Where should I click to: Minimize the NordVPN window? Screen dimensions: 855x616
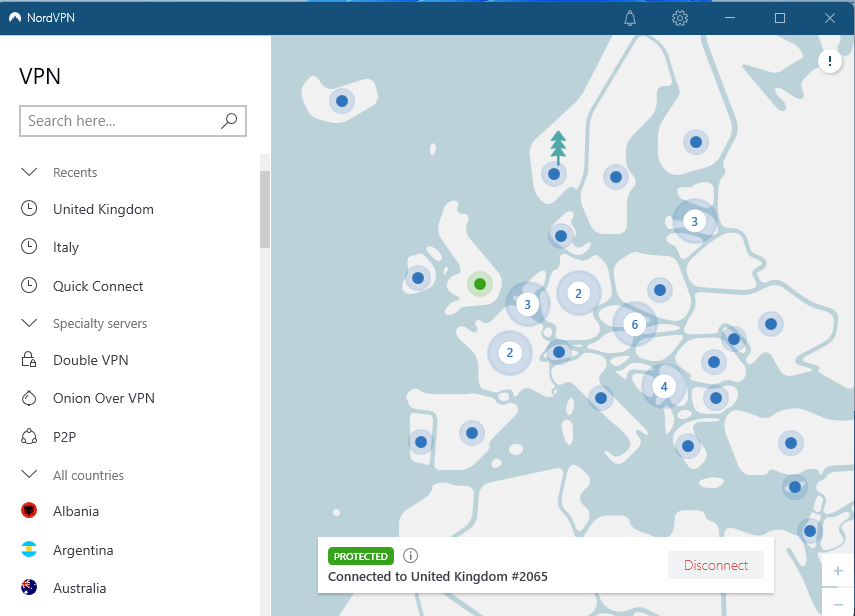730,18
